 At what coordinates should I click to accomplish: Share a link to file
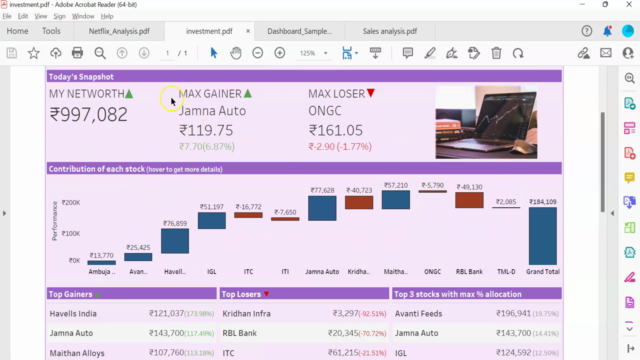pos(584,53)
